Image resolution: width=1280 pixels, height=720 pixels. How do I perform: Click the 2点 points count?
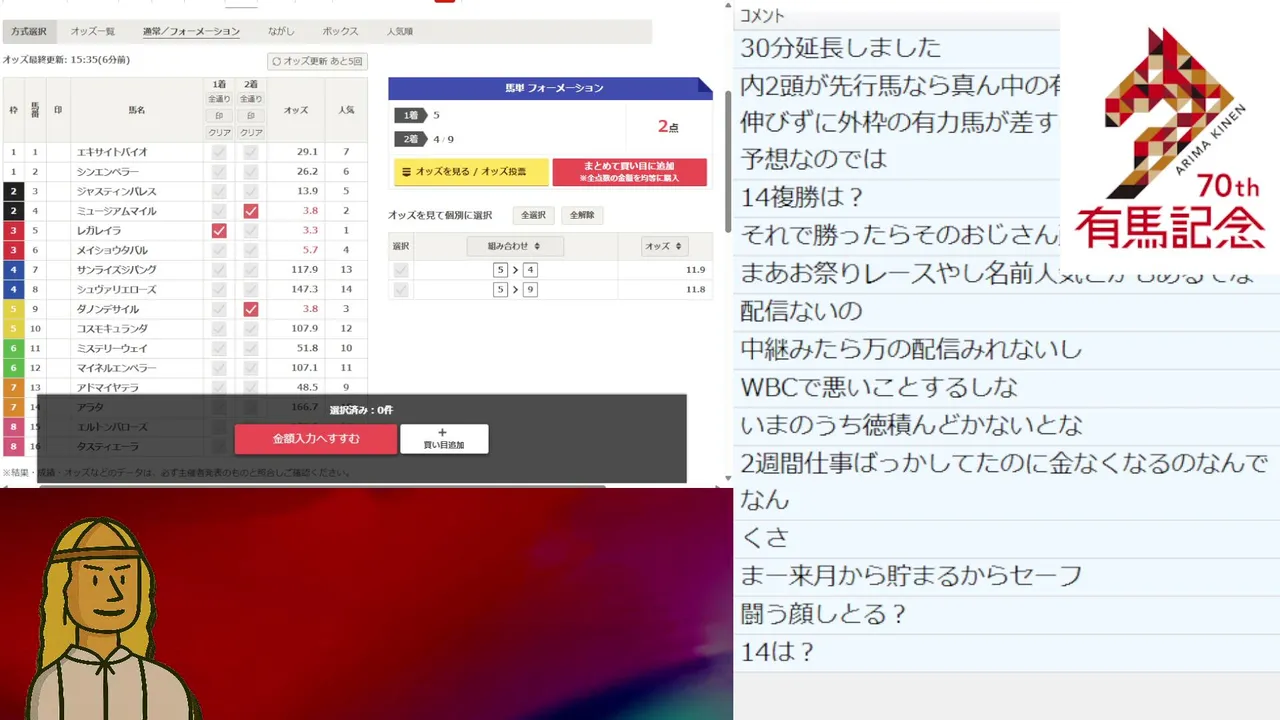668,127
